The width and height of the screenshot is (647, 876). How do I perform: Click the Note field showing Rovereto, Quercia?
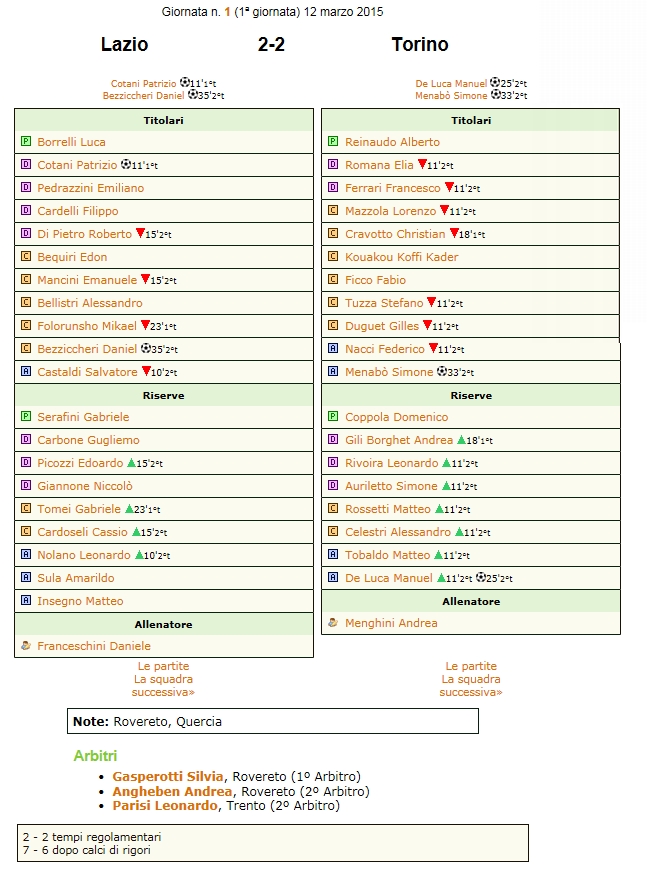pyautogui.click(x=272, y=721)
